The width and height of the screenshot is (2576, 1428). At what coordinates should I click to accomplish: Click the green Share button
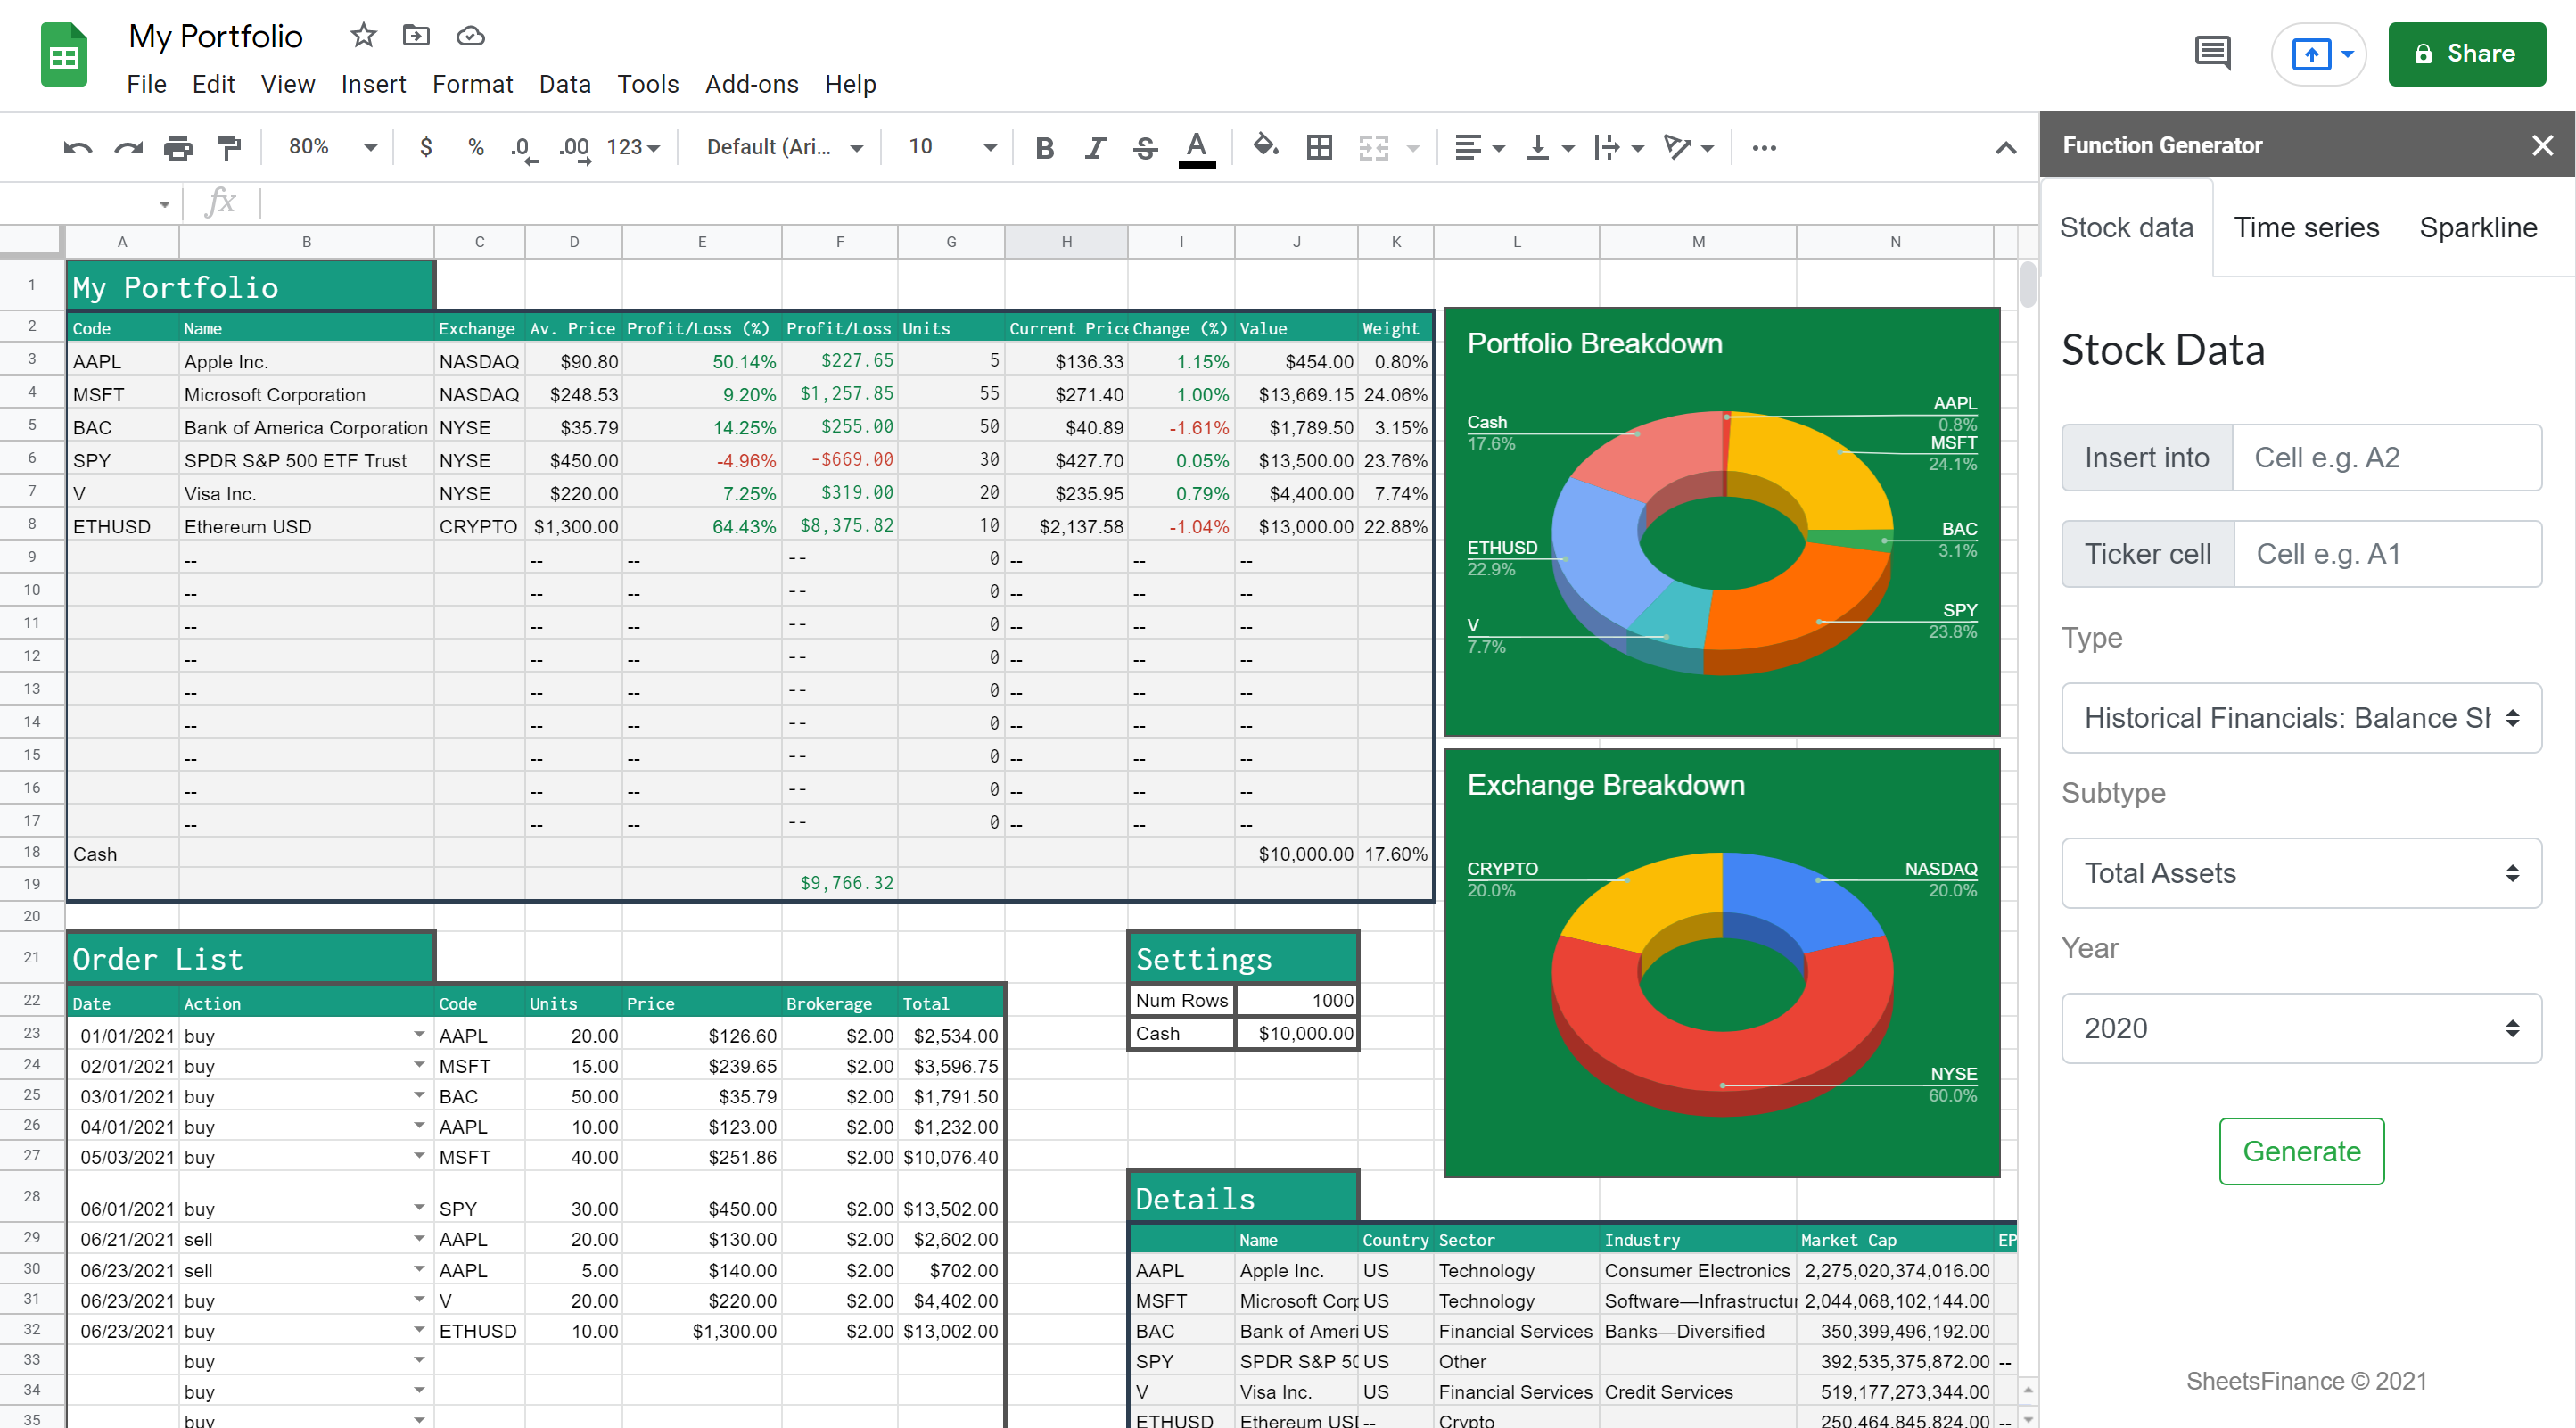(x=2466, y=54)
